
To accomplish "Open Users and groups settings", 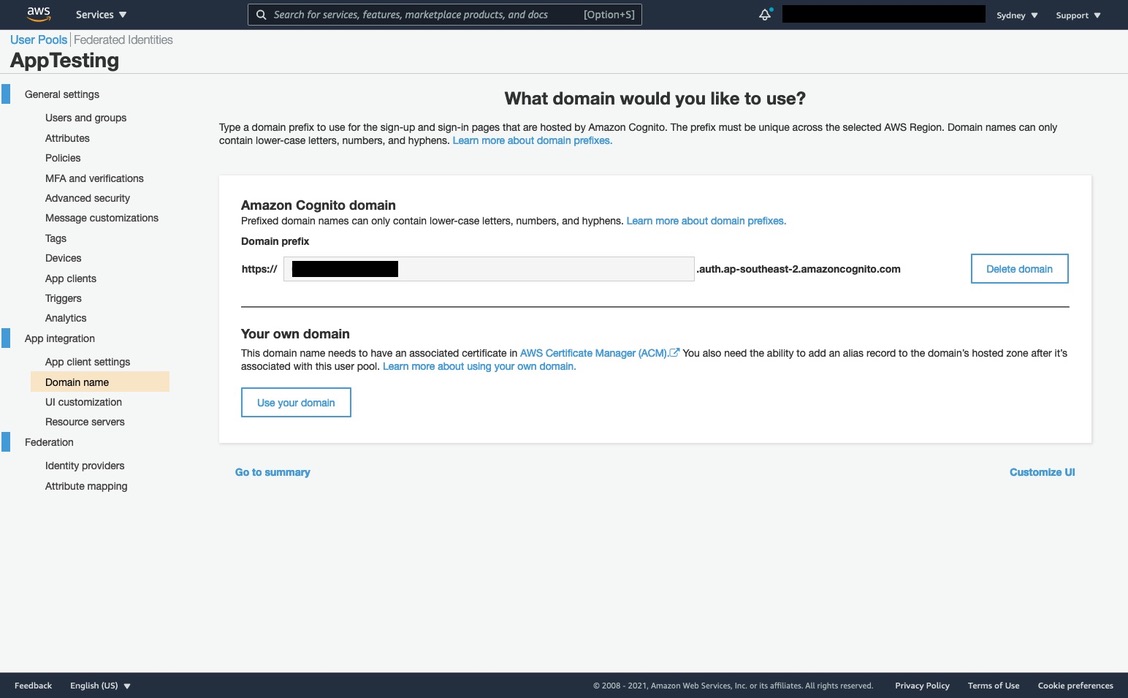I will coord(86,117).
